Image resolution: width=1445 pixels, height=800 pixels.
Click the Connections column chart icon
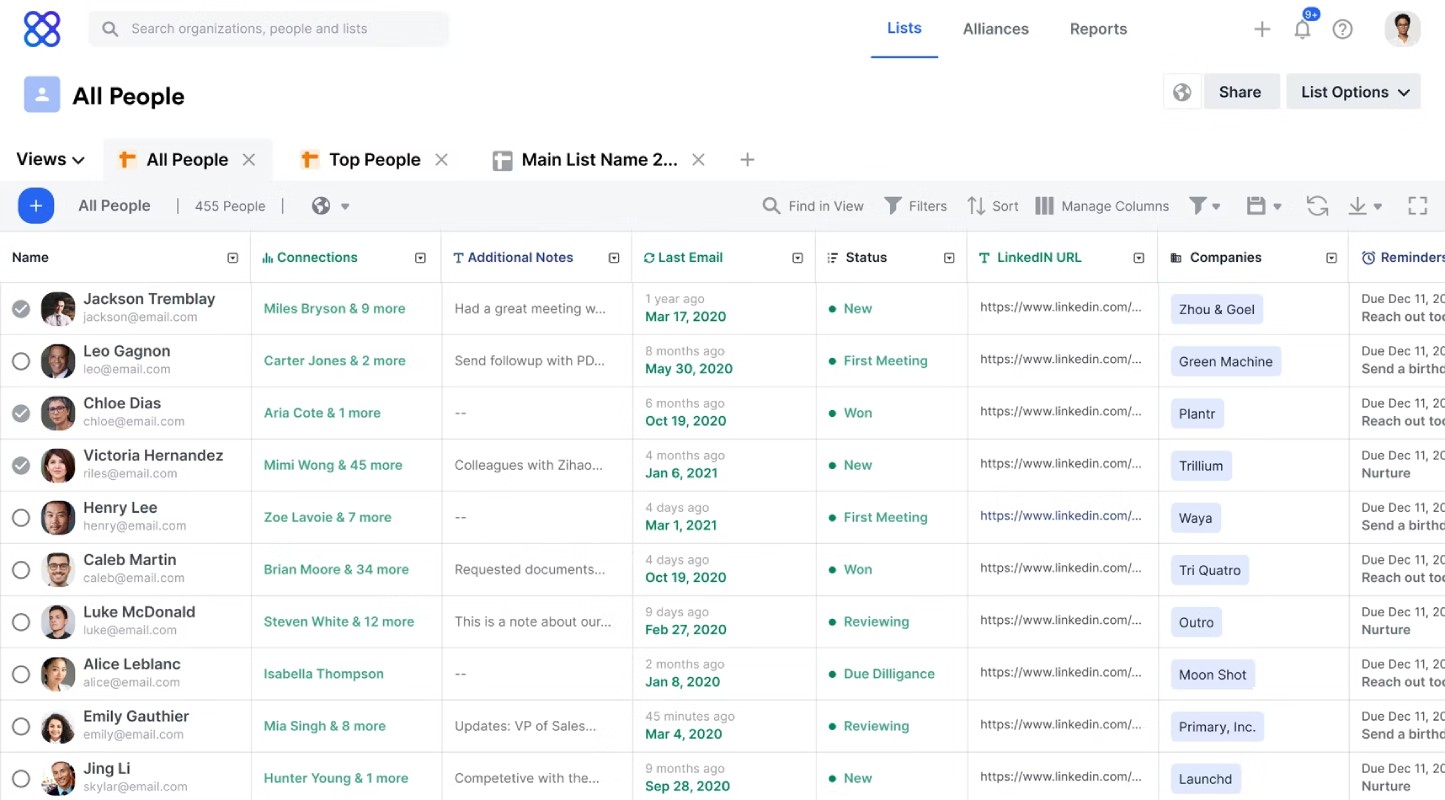pos(268,258)
